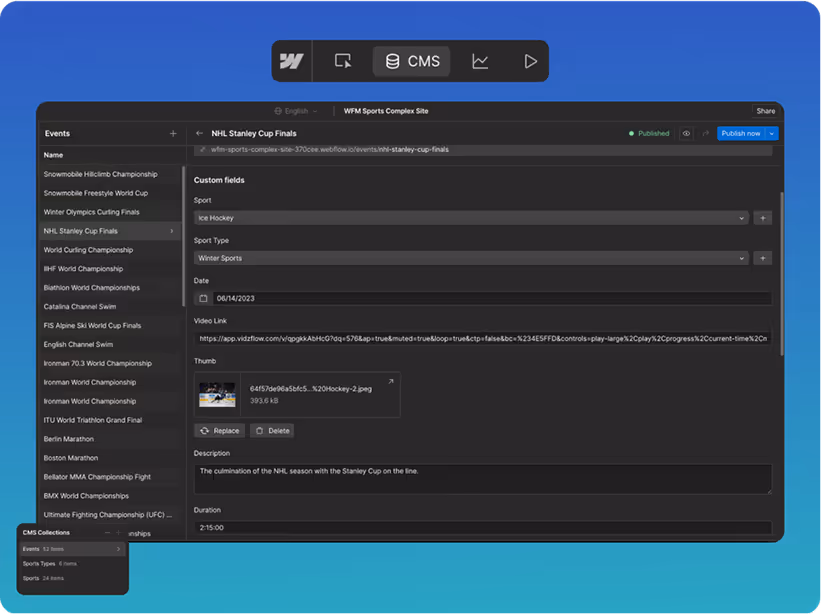
Task: Click the preview play icon
Action: click(x=530, y=61)
